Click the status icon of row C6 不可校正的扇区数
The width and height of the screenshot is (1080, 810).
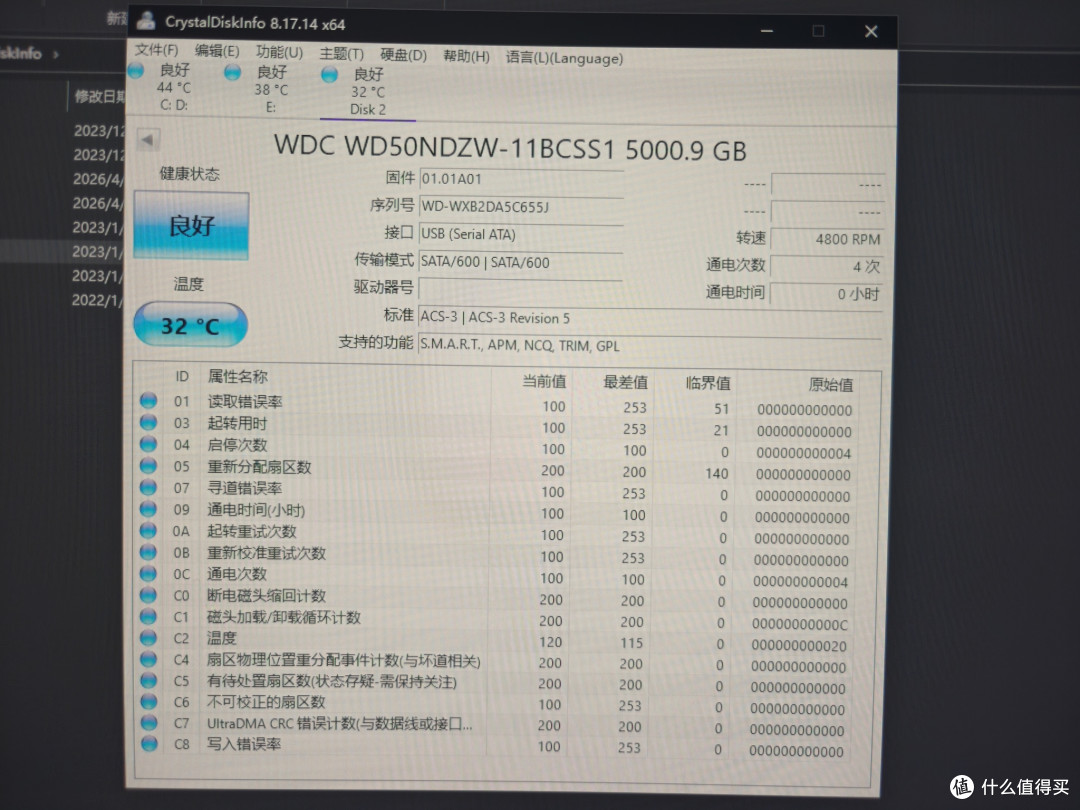pos(149,701)
